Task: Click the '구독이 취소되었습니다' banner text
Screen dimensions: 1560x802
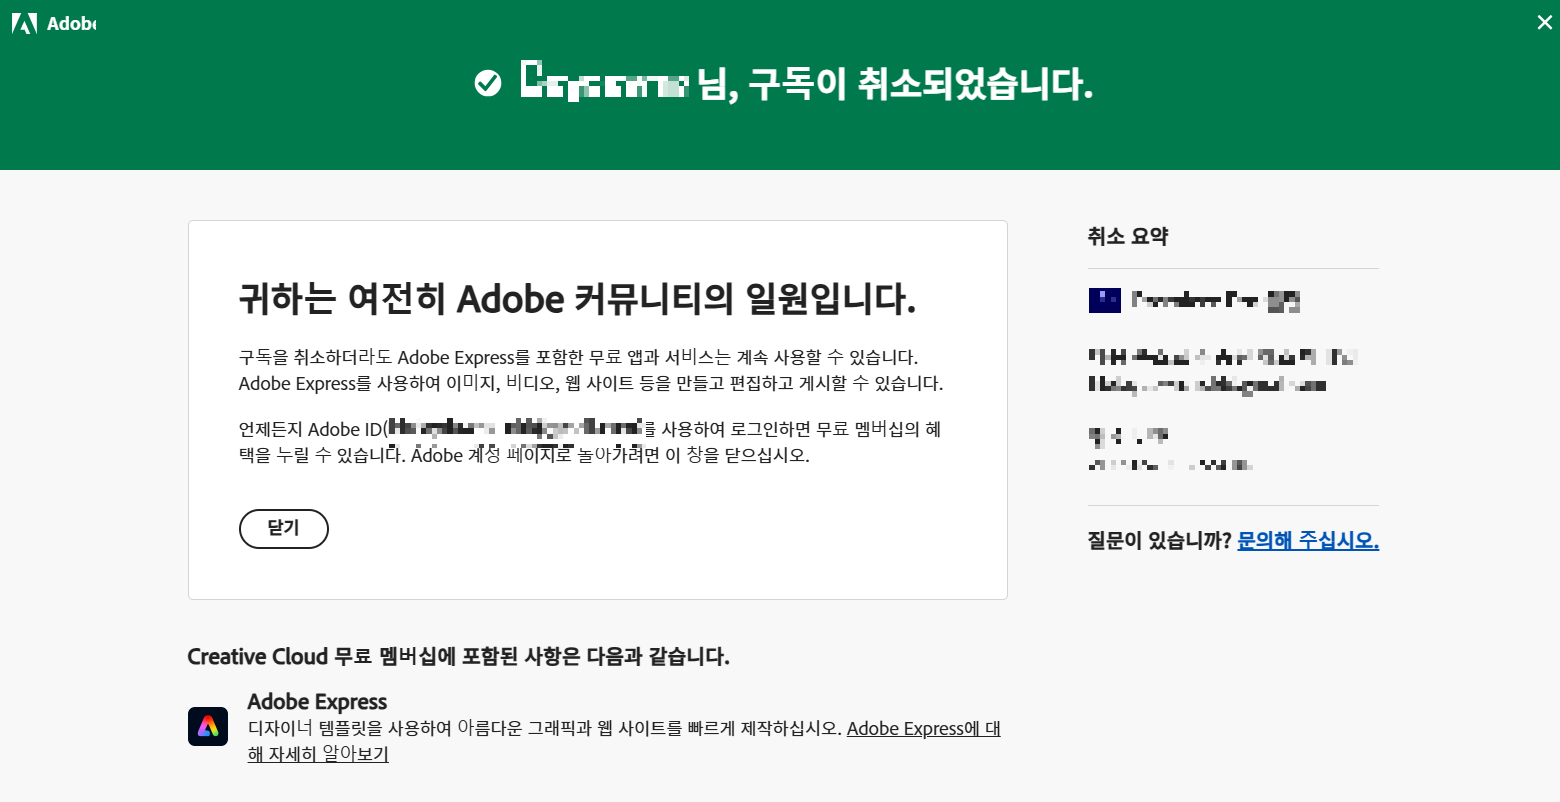Action: point(920,83)
